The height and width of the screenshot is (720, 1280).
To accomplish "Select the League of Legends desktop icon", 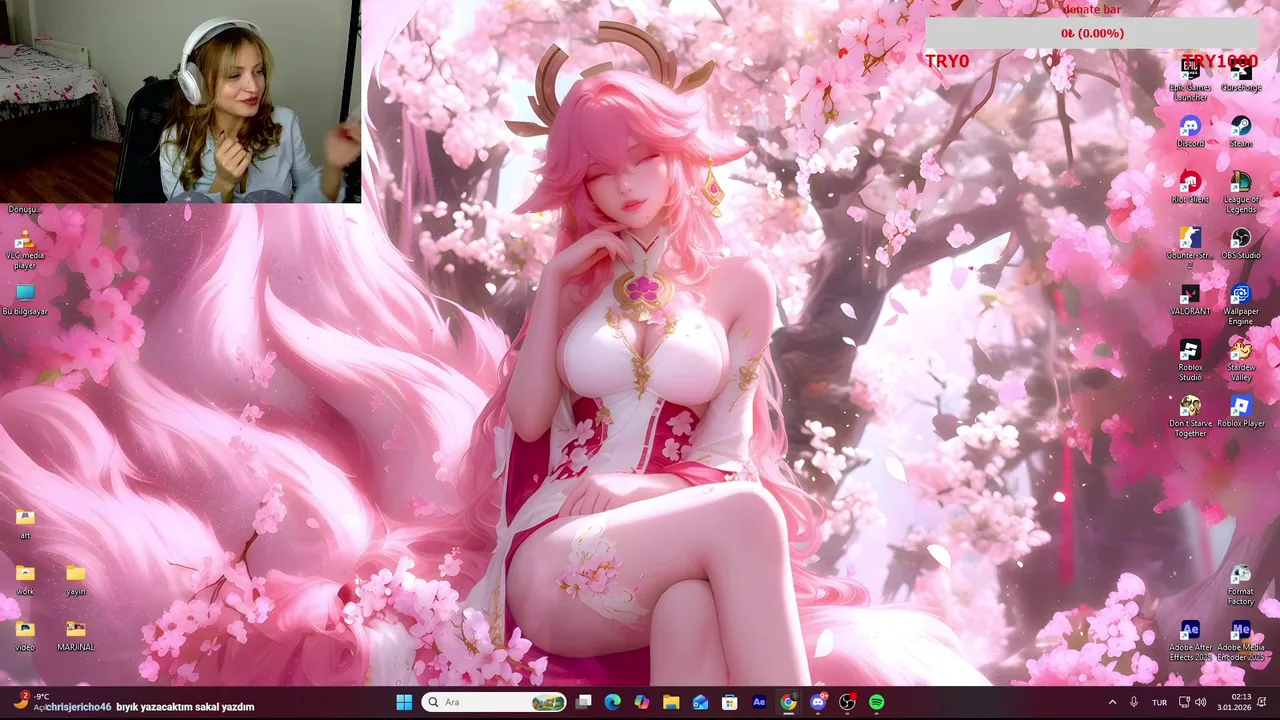I will coord(1241,192).
